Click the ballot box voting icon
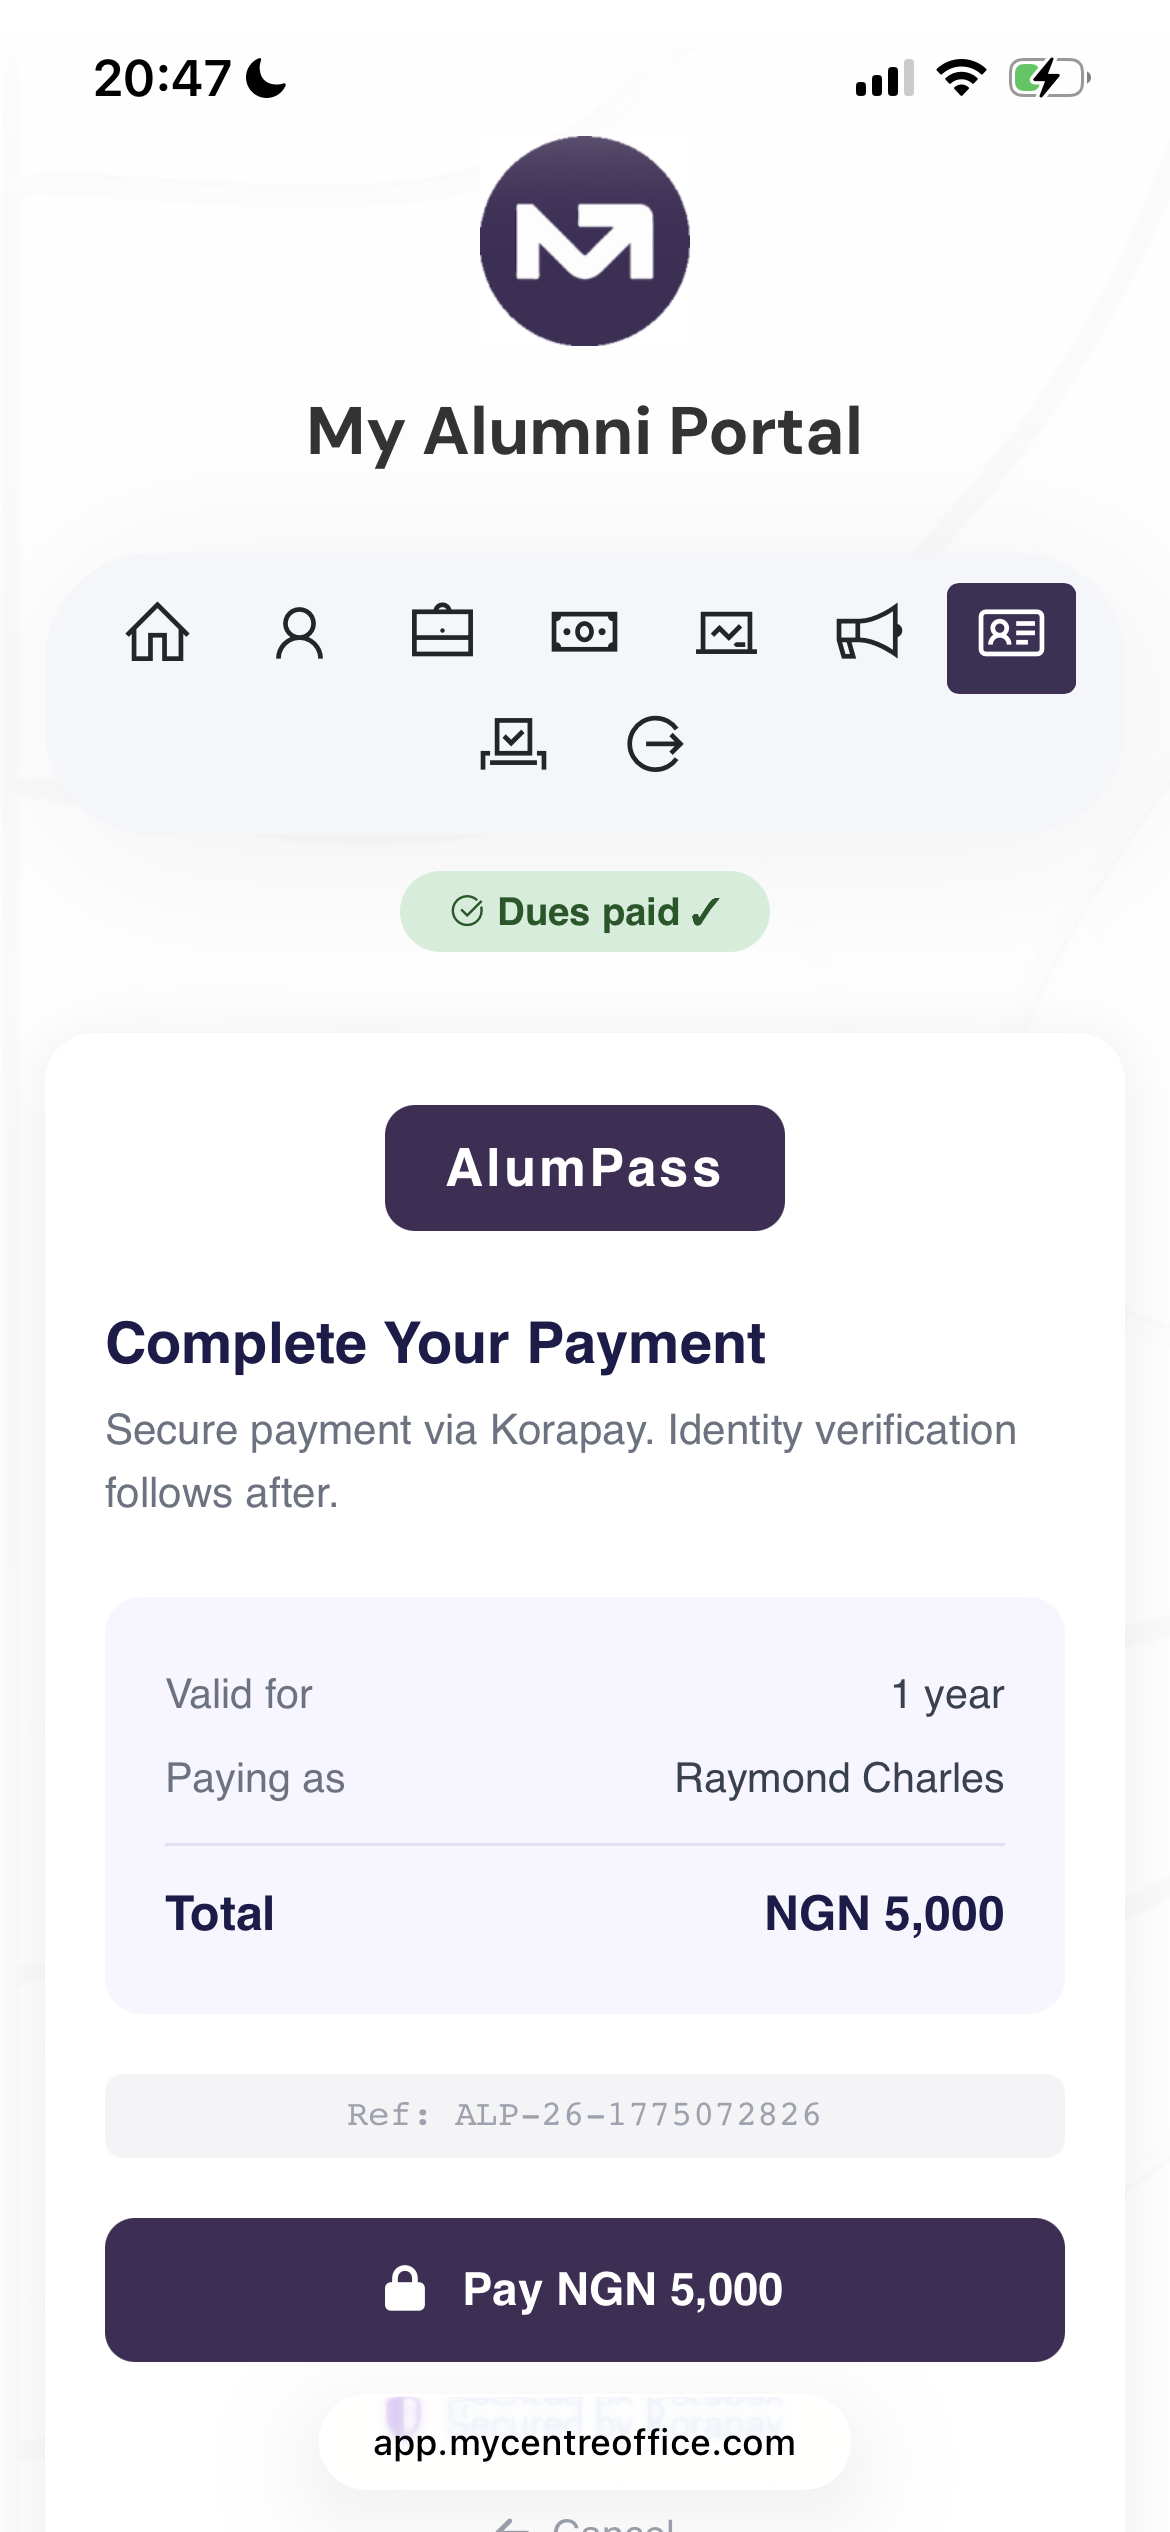 click(513, 742)
